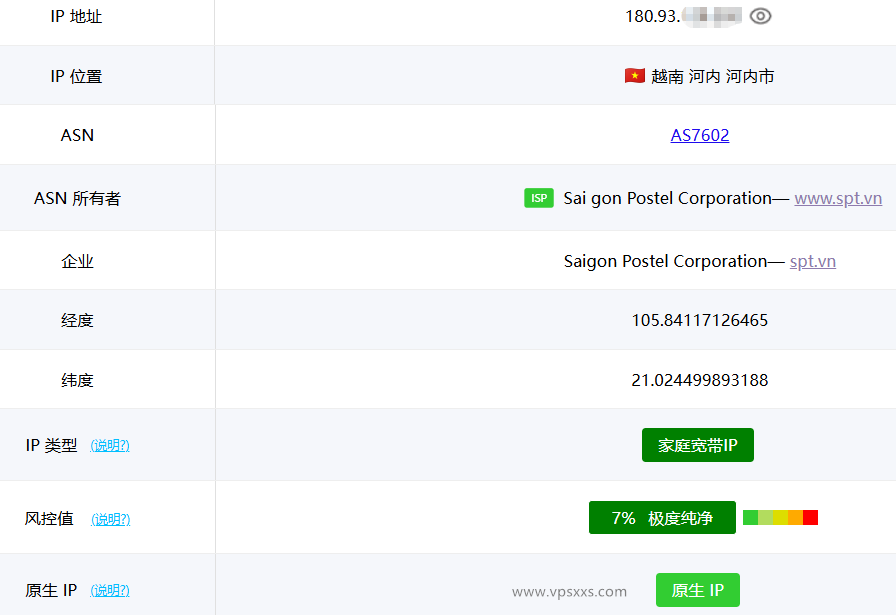The width and height of the screenshot is (896, 615).
Task: Select the longitude value 105.84117126465
Action: [x=700, y=320]
